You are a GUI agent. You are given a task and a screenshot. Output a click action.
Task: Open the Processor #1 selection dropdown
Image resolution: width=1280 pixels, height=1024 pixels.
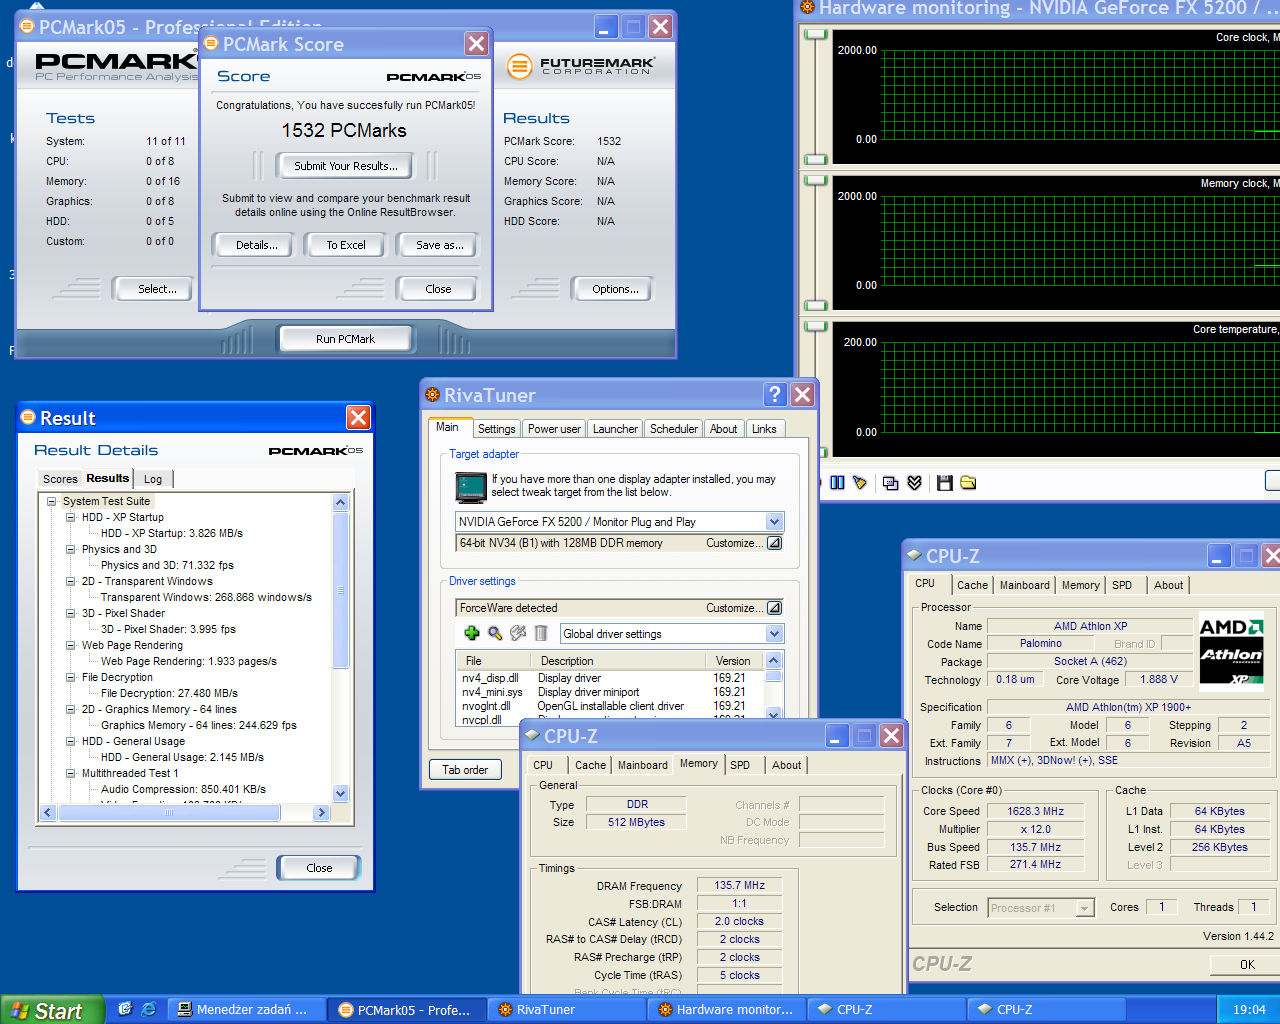click(1085, 908)
